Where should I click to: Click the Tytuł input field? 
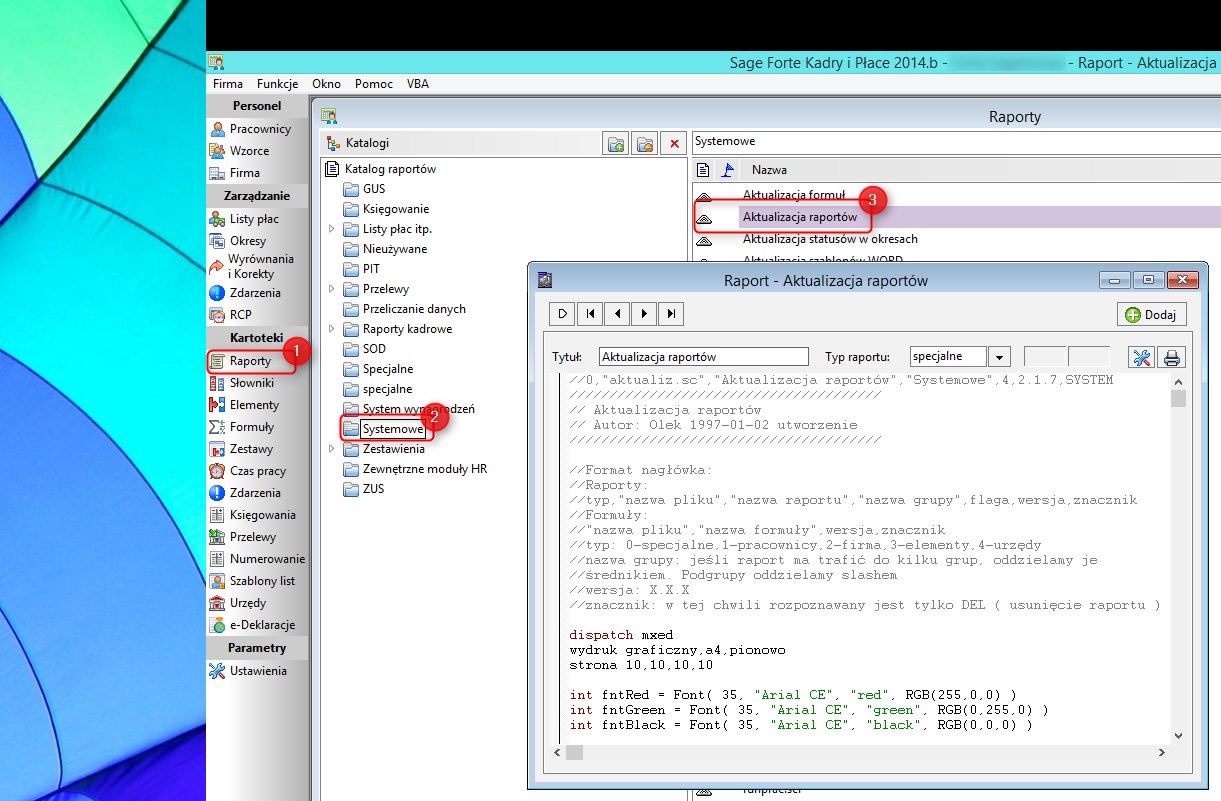click(x=703, y=357)
